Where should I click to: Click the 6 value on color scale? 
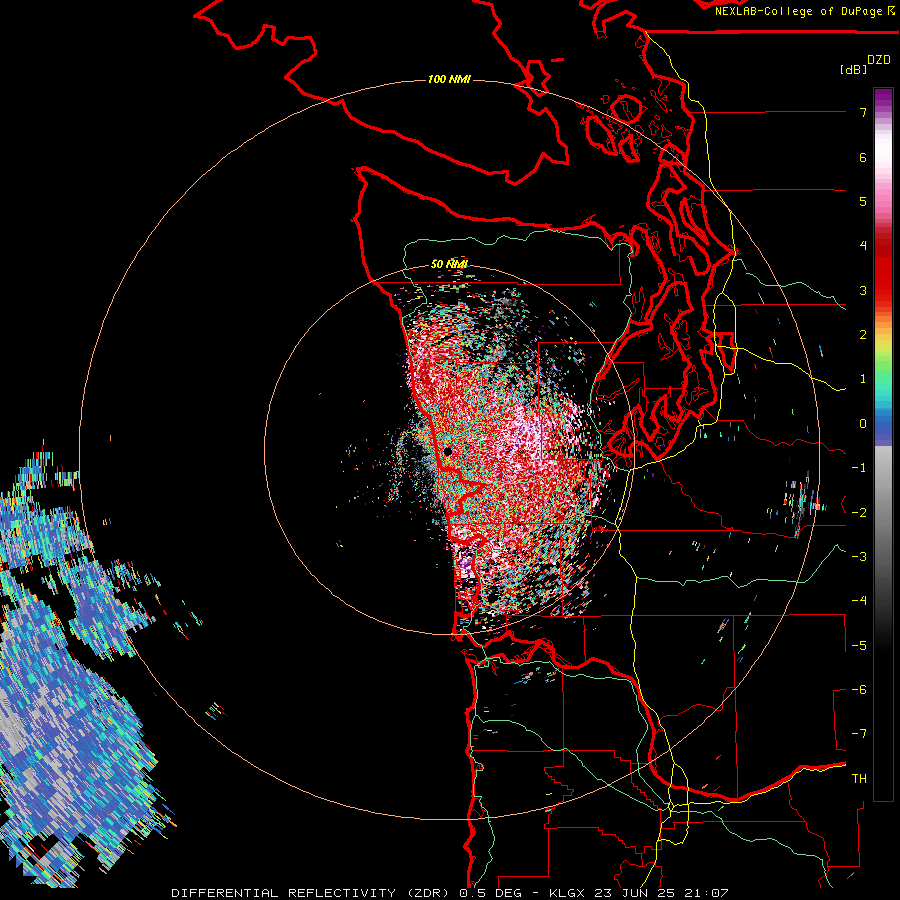pos(863,157)
